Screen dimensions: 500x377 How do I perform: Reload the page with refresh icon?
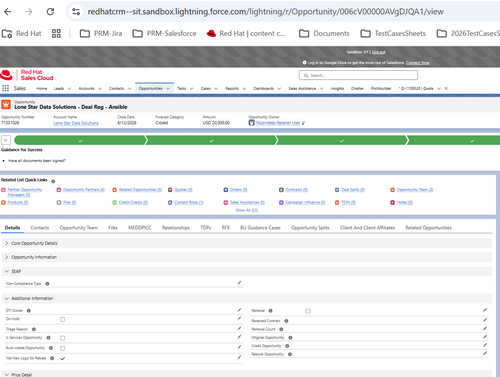coord(50,12)
